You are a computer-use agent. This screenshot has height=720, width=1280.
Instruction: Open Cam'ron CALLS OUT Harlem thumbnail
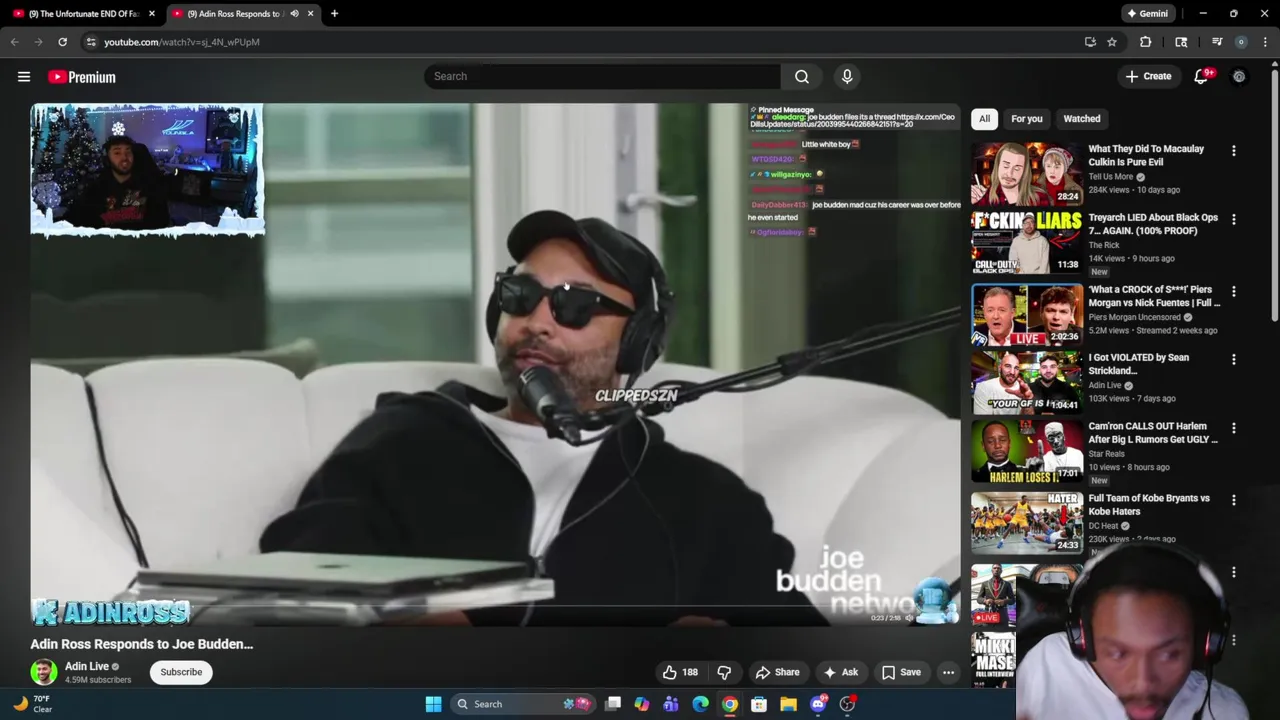[1027, 451]
